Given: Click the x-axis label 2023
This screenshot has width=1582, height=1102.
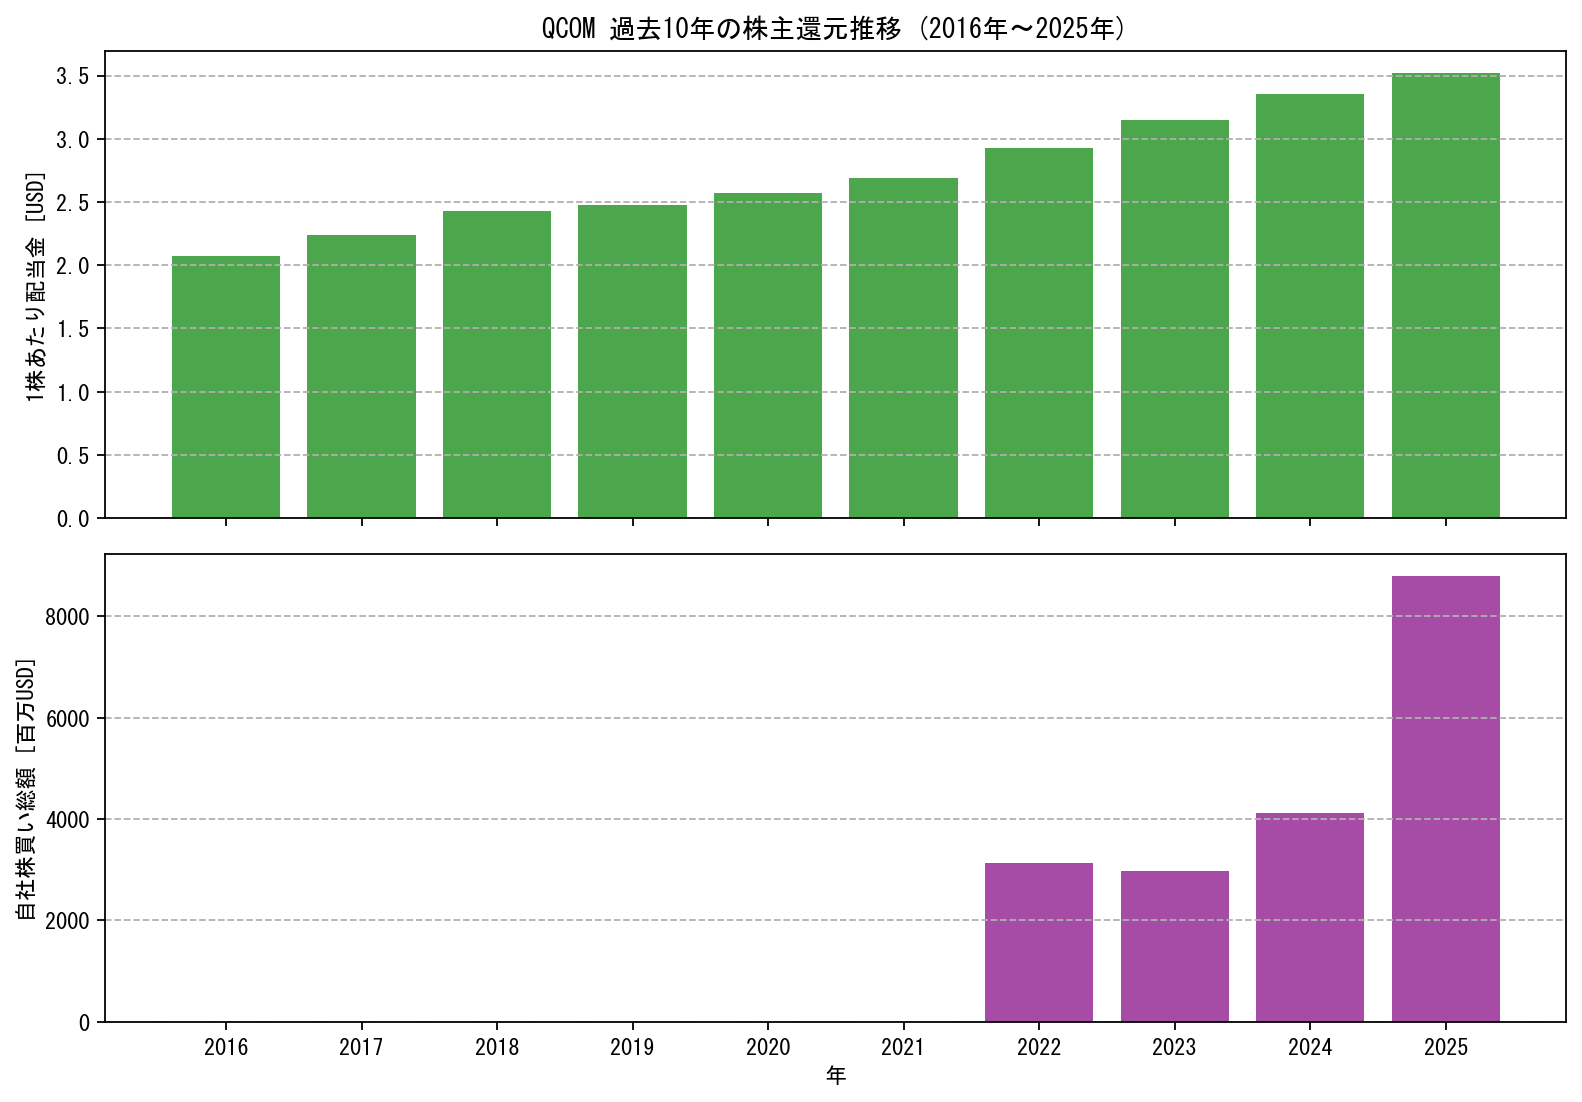Looking at the screenshot, I should point(1175,1047).
